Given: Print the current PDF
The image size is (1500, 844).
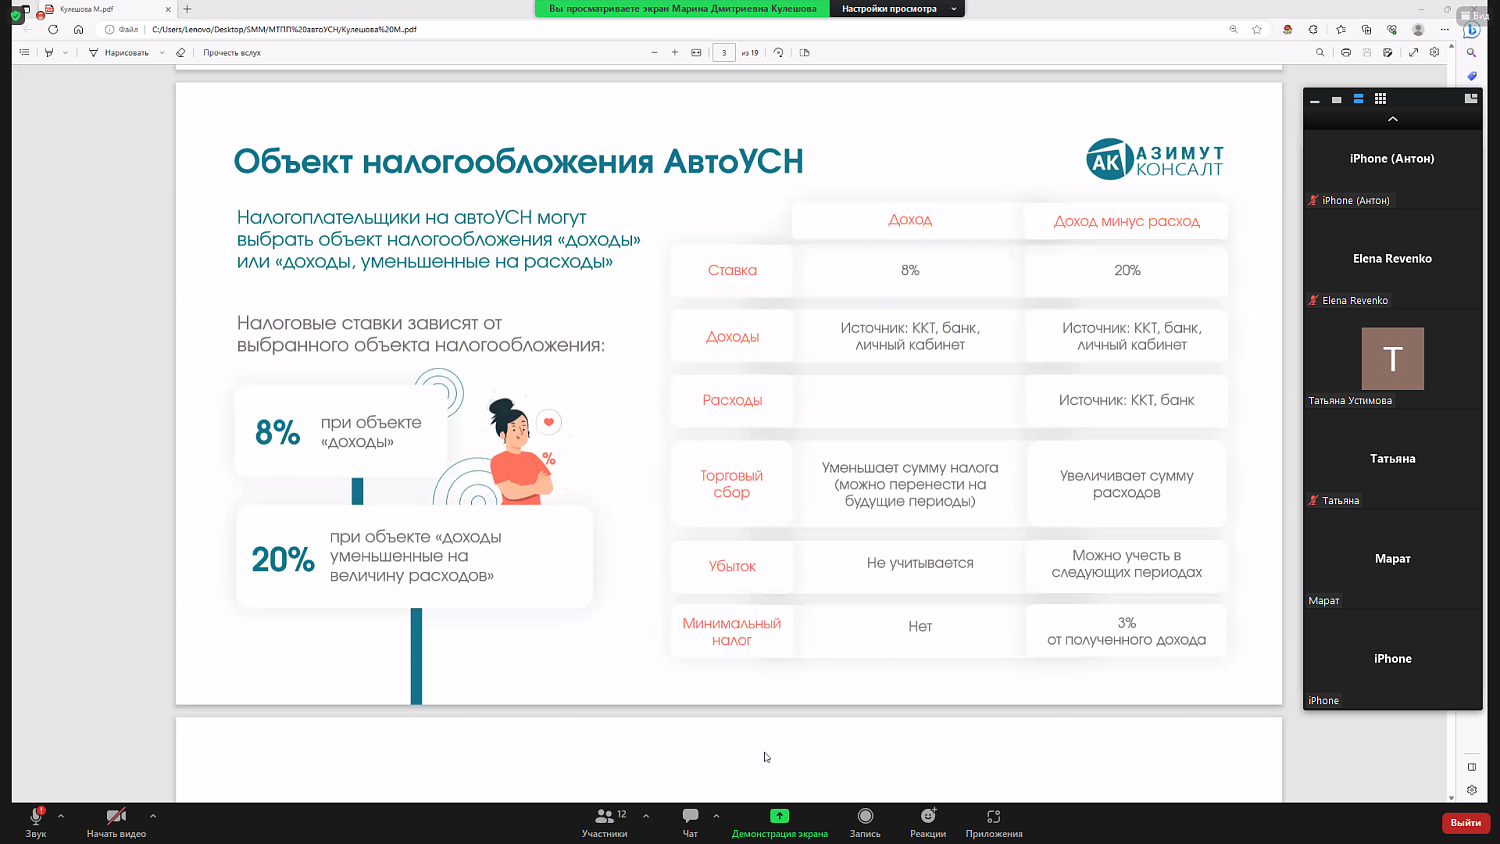Looking at the screenshot, I should pyautogui.click(x=1346, y=51).
